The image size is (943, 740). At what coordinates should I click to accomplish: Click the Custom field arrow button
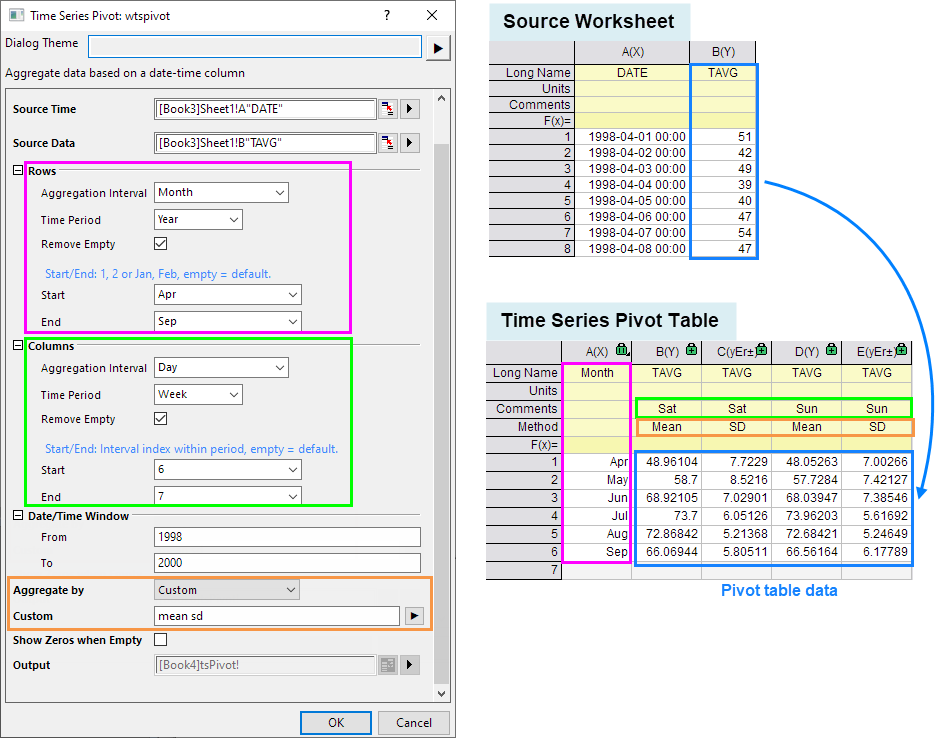pos(414,616)
